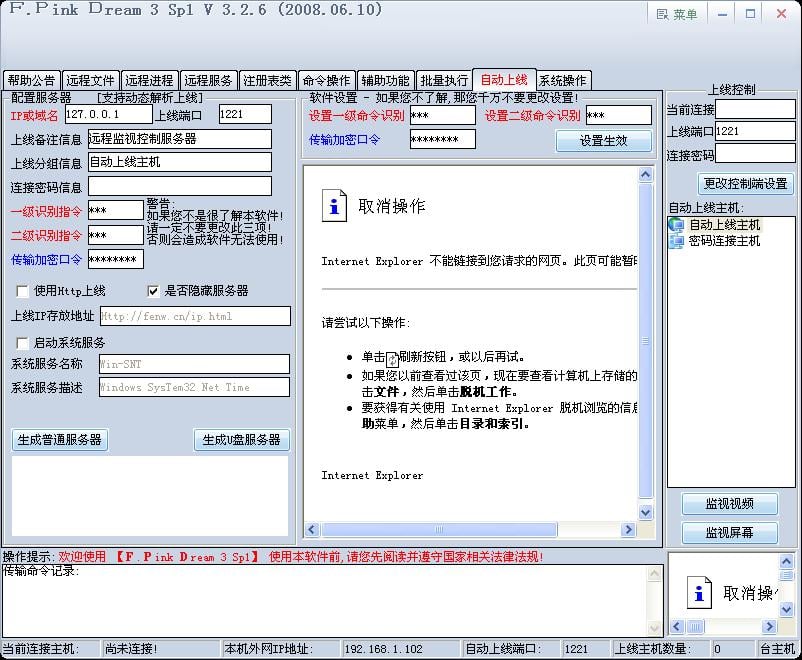Select the 批量执行 tab

click(x=444, y=80)
